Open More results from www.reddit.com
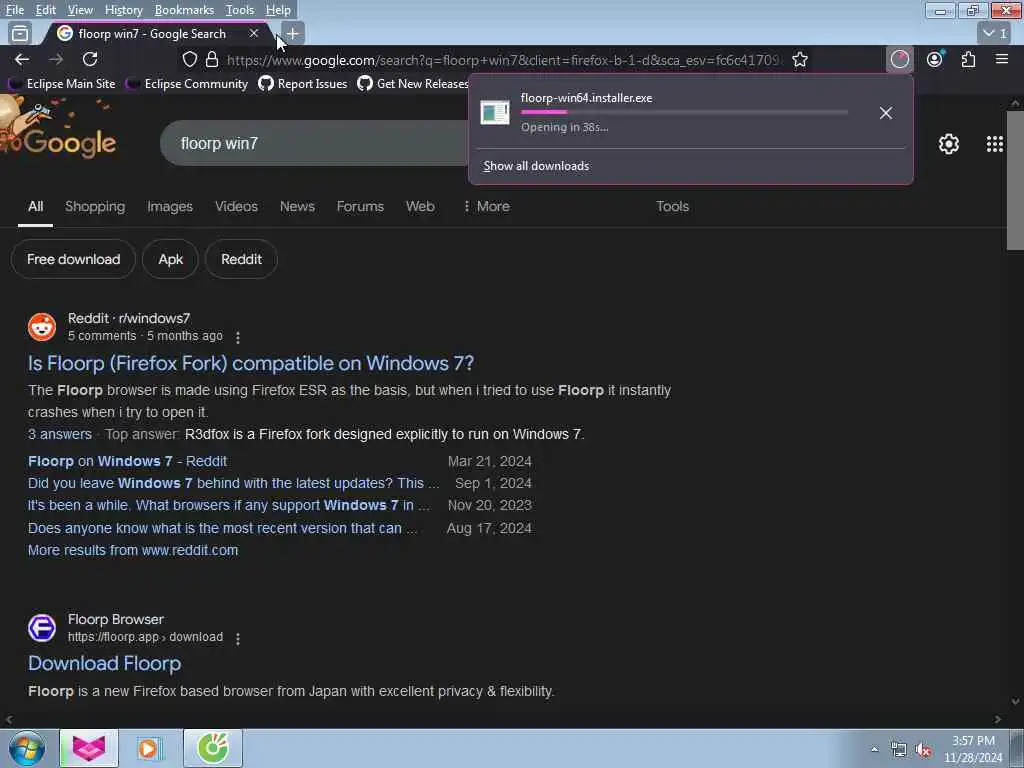Viewport: 1024px width, 768px height. click(133, 551)
